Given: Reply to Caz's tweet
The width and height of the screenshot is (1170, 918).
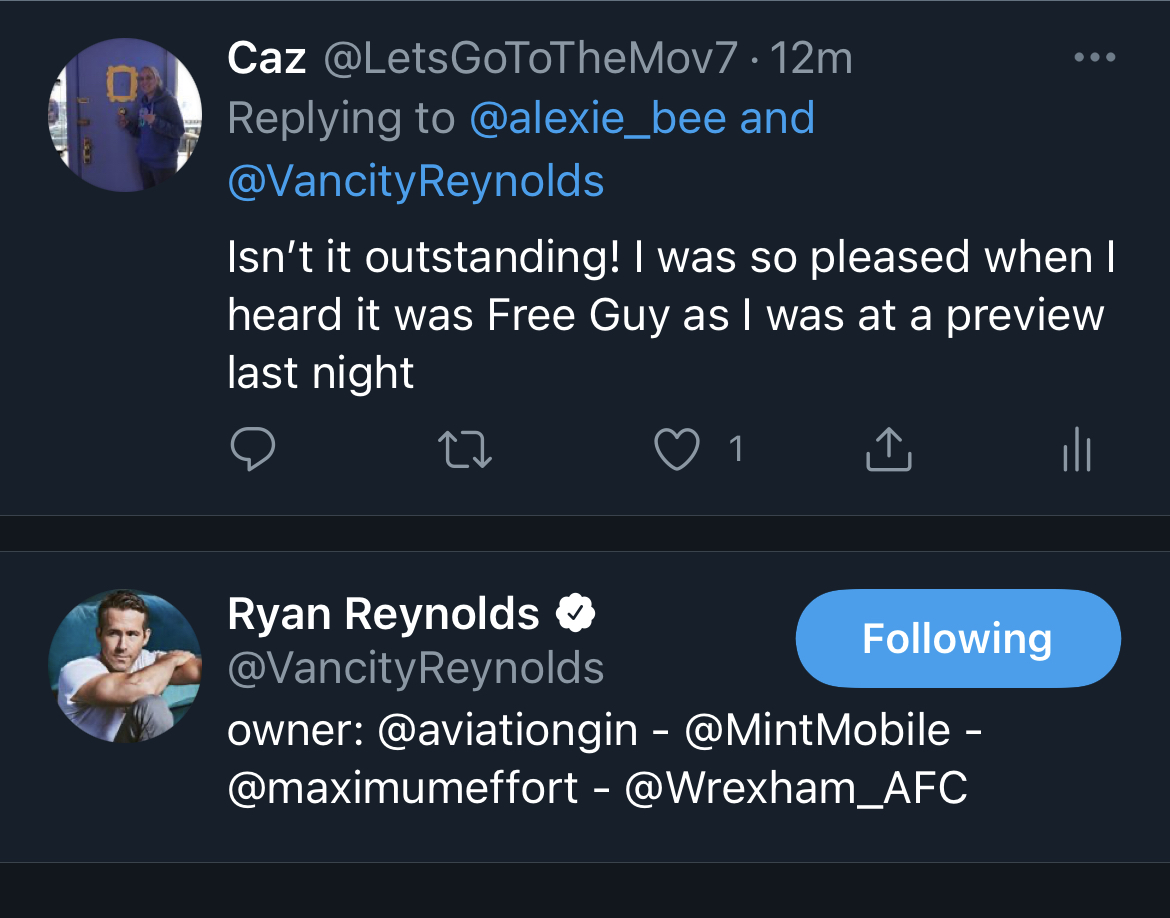Looking at the screenshot, I should click(253, 450).
